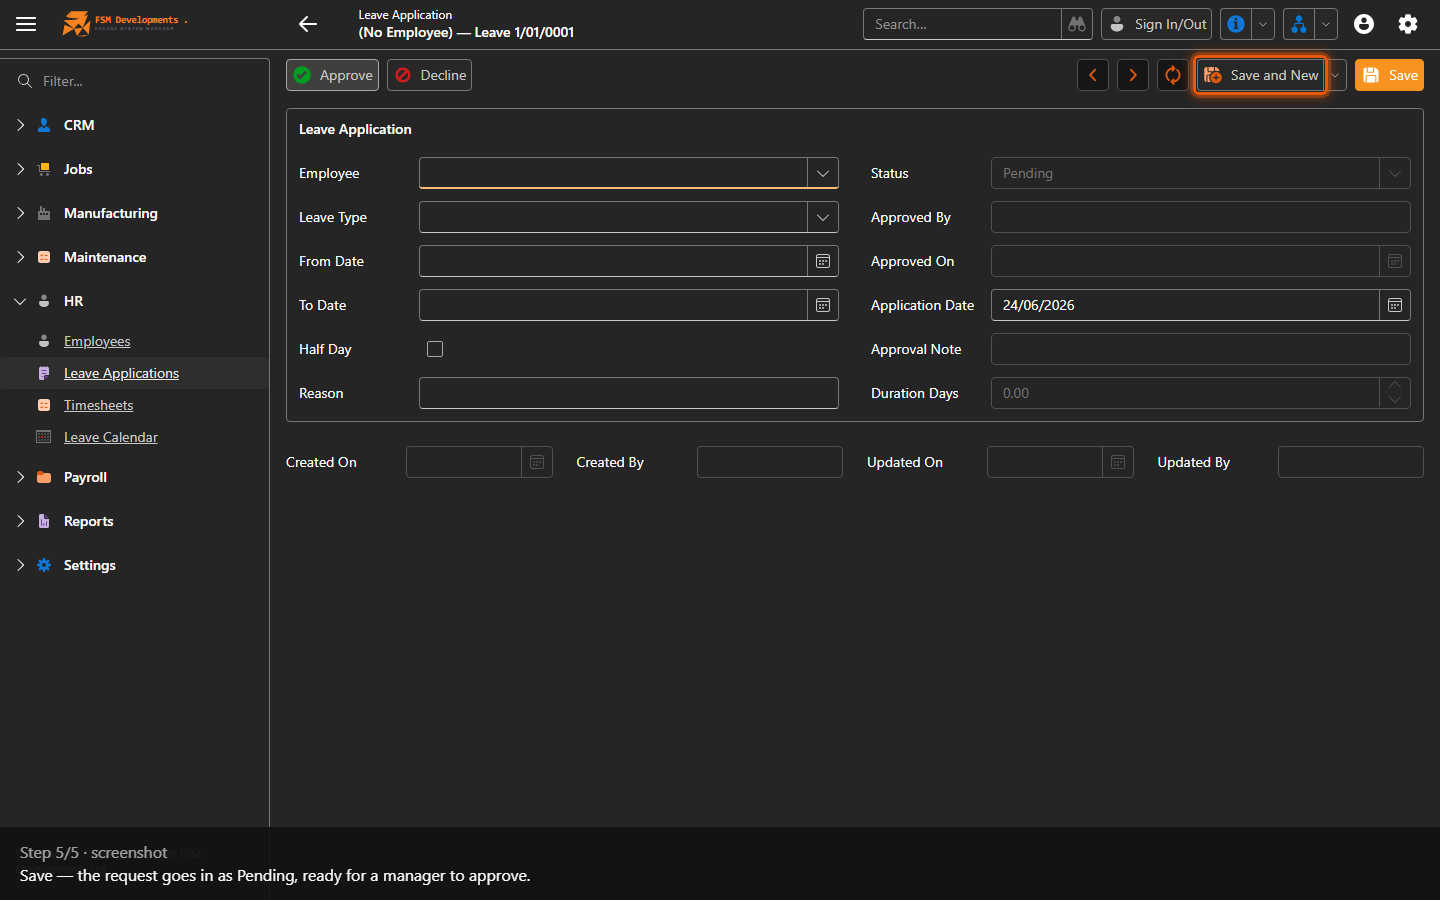1440x900 pixels.
Task: Click the organization hierarchy icon
Action: click(x=1298, y=24)
